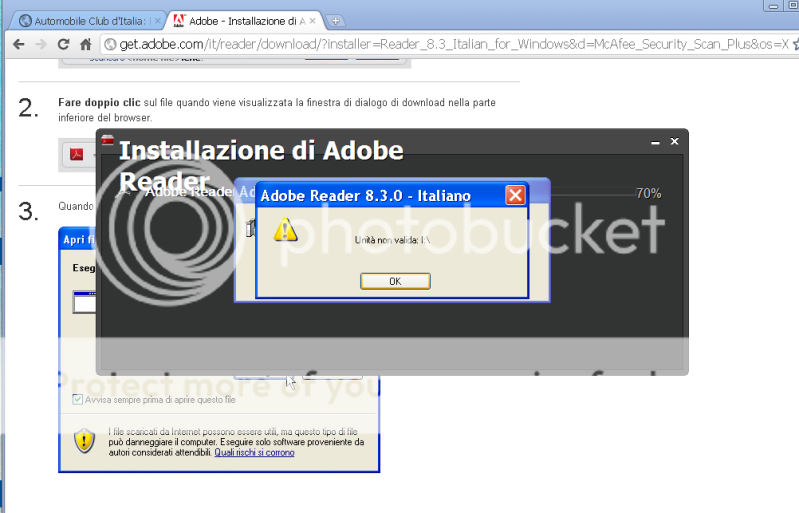This screenshot has width=799, height=513.
Task: Select the Adobe - Installazione tab
Action: point(246,20)
